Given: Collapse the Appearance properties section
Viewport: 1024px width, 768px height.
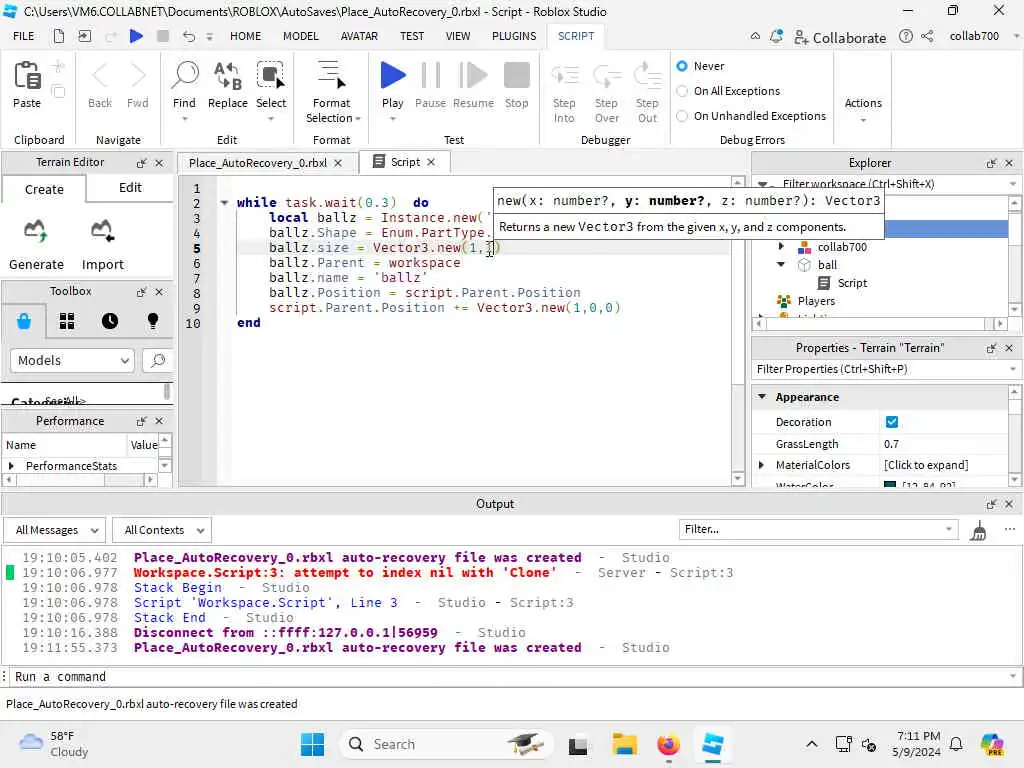Looking at the screenshot, I should (x=761, y=396).
